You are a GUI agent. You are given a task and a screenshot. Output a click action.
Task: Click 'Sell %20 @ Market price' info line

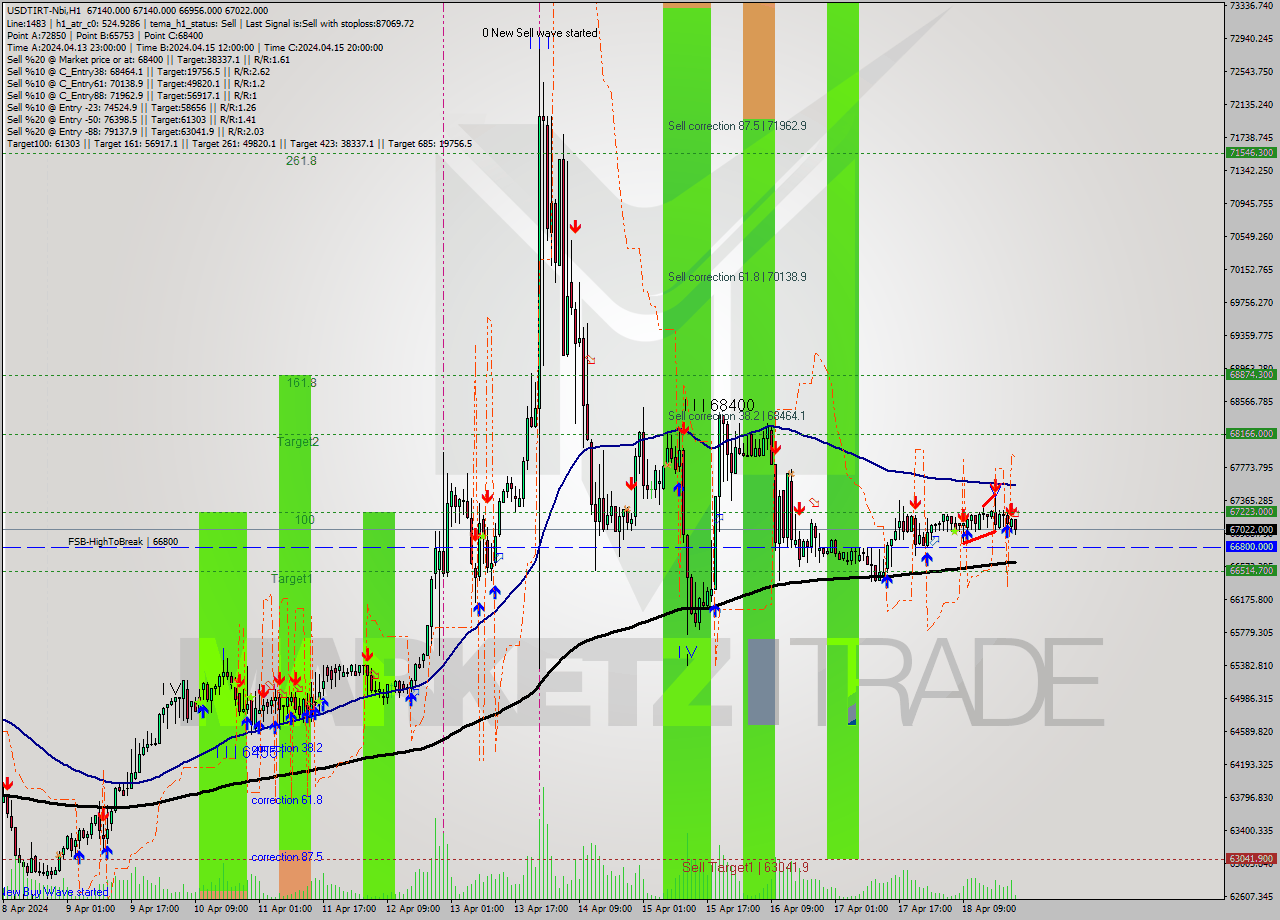148,59
